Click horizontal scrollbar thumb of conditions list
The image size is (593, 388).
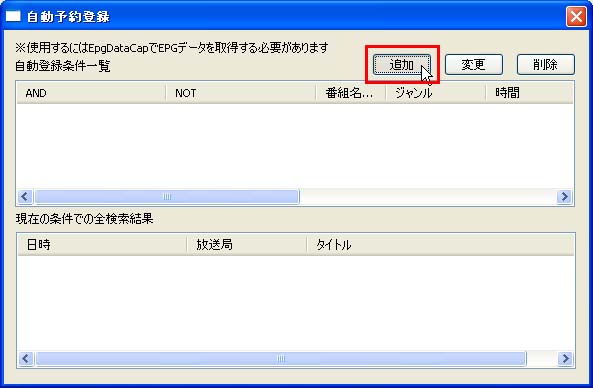point(167,197)
